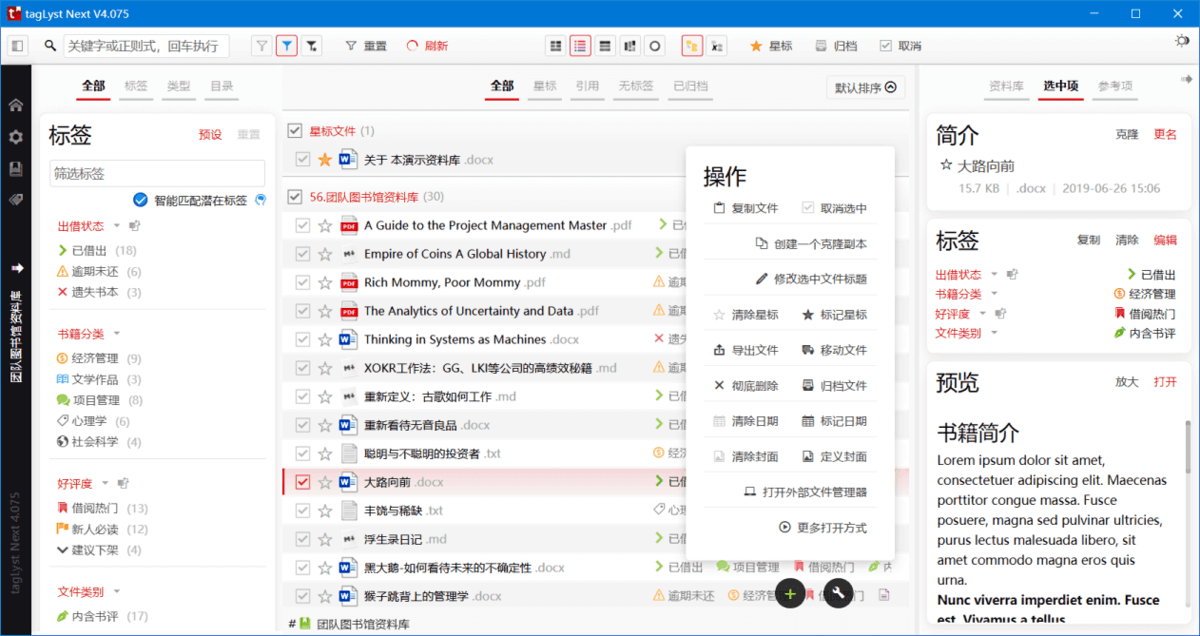Image resolution: width=1200 pixels, height=636 pixels.
Task: Click the black filter-clear icon
Action: 312,46
